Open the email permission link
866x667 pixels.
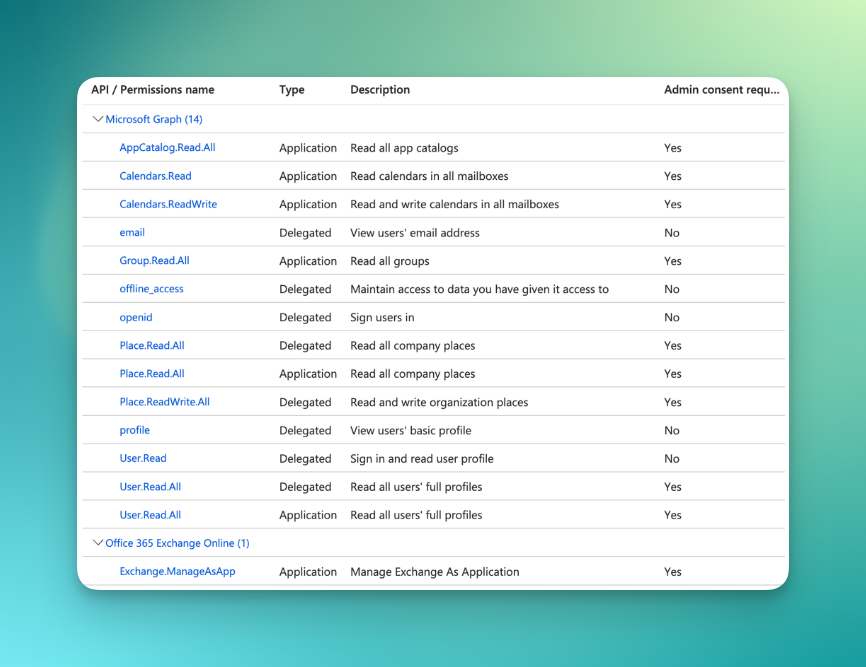coord(132,233)
